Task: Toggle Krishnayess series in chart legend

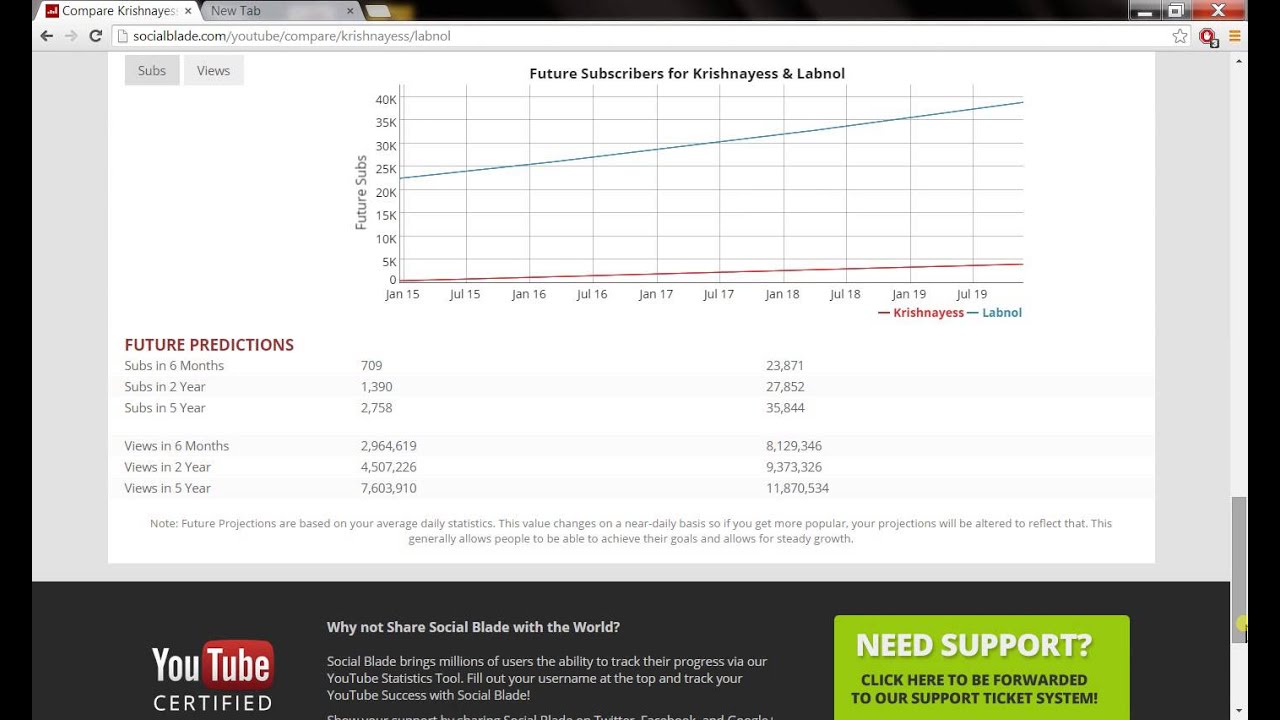Action: coord(921,313)
